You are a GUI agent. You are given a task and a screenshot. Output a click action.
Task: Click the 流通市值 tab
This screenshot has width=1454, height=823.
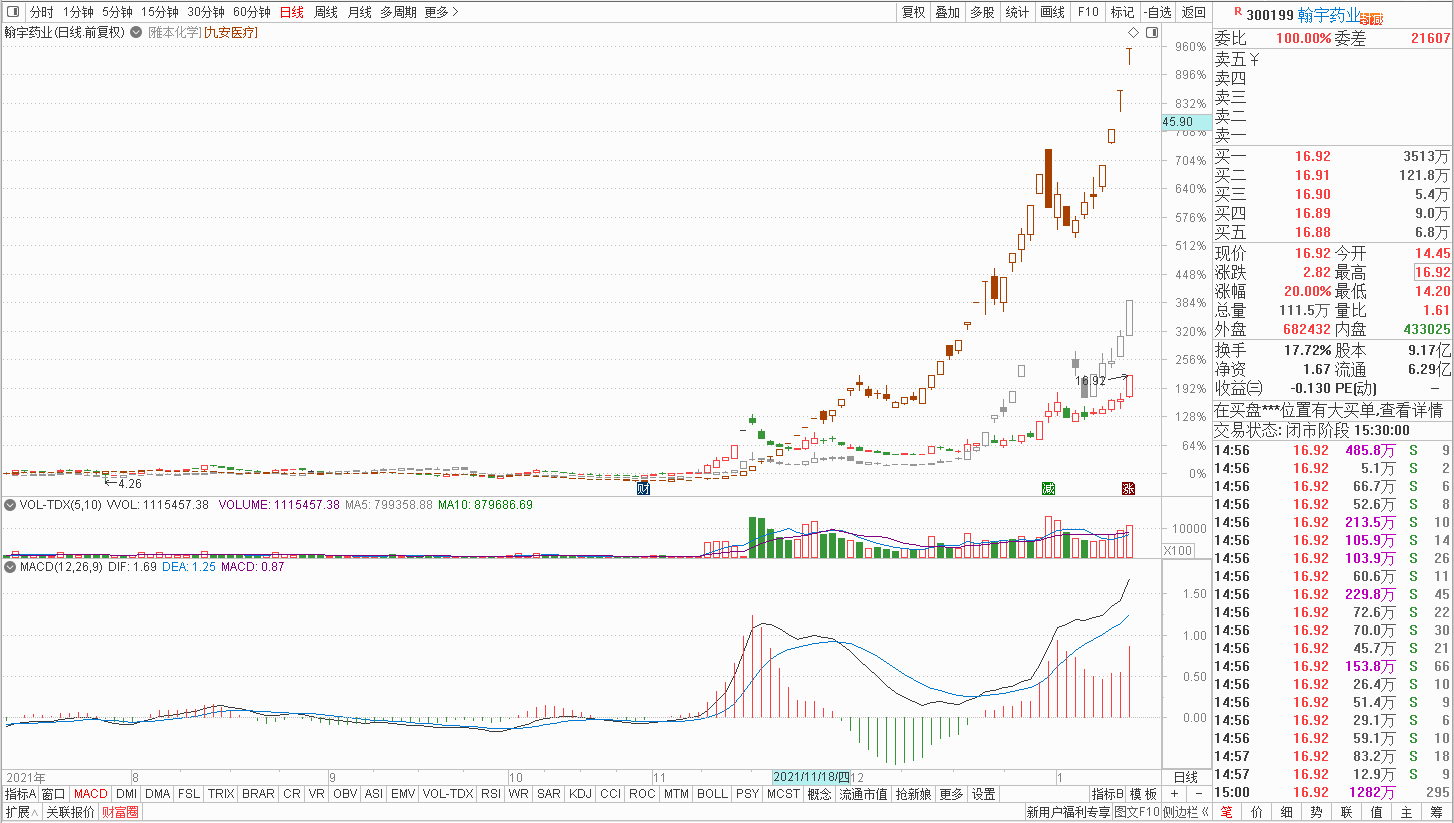point(863,794)
